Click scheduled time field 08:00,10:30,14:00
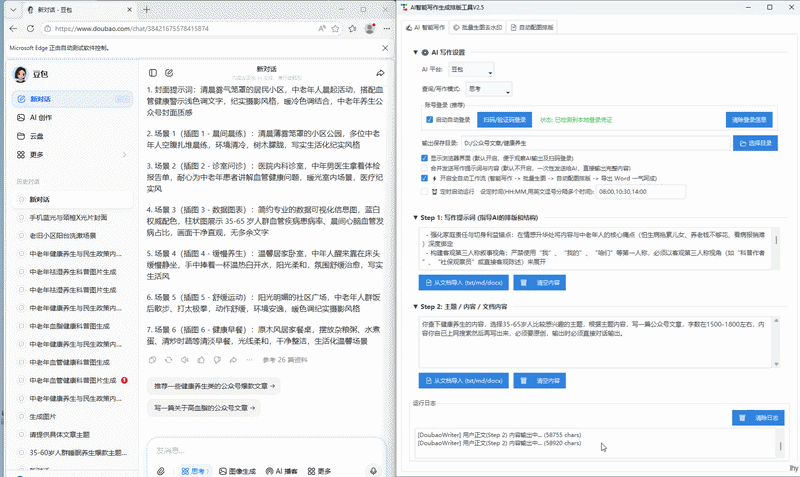This screenshot has height=477, width=800. pos(640,192)
